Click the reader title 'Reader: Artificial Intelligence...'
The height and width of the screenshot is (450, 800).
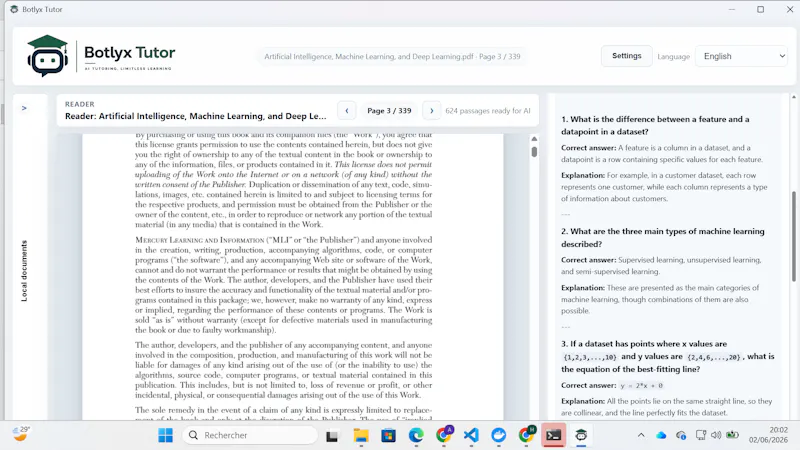[x=195, y=116]
